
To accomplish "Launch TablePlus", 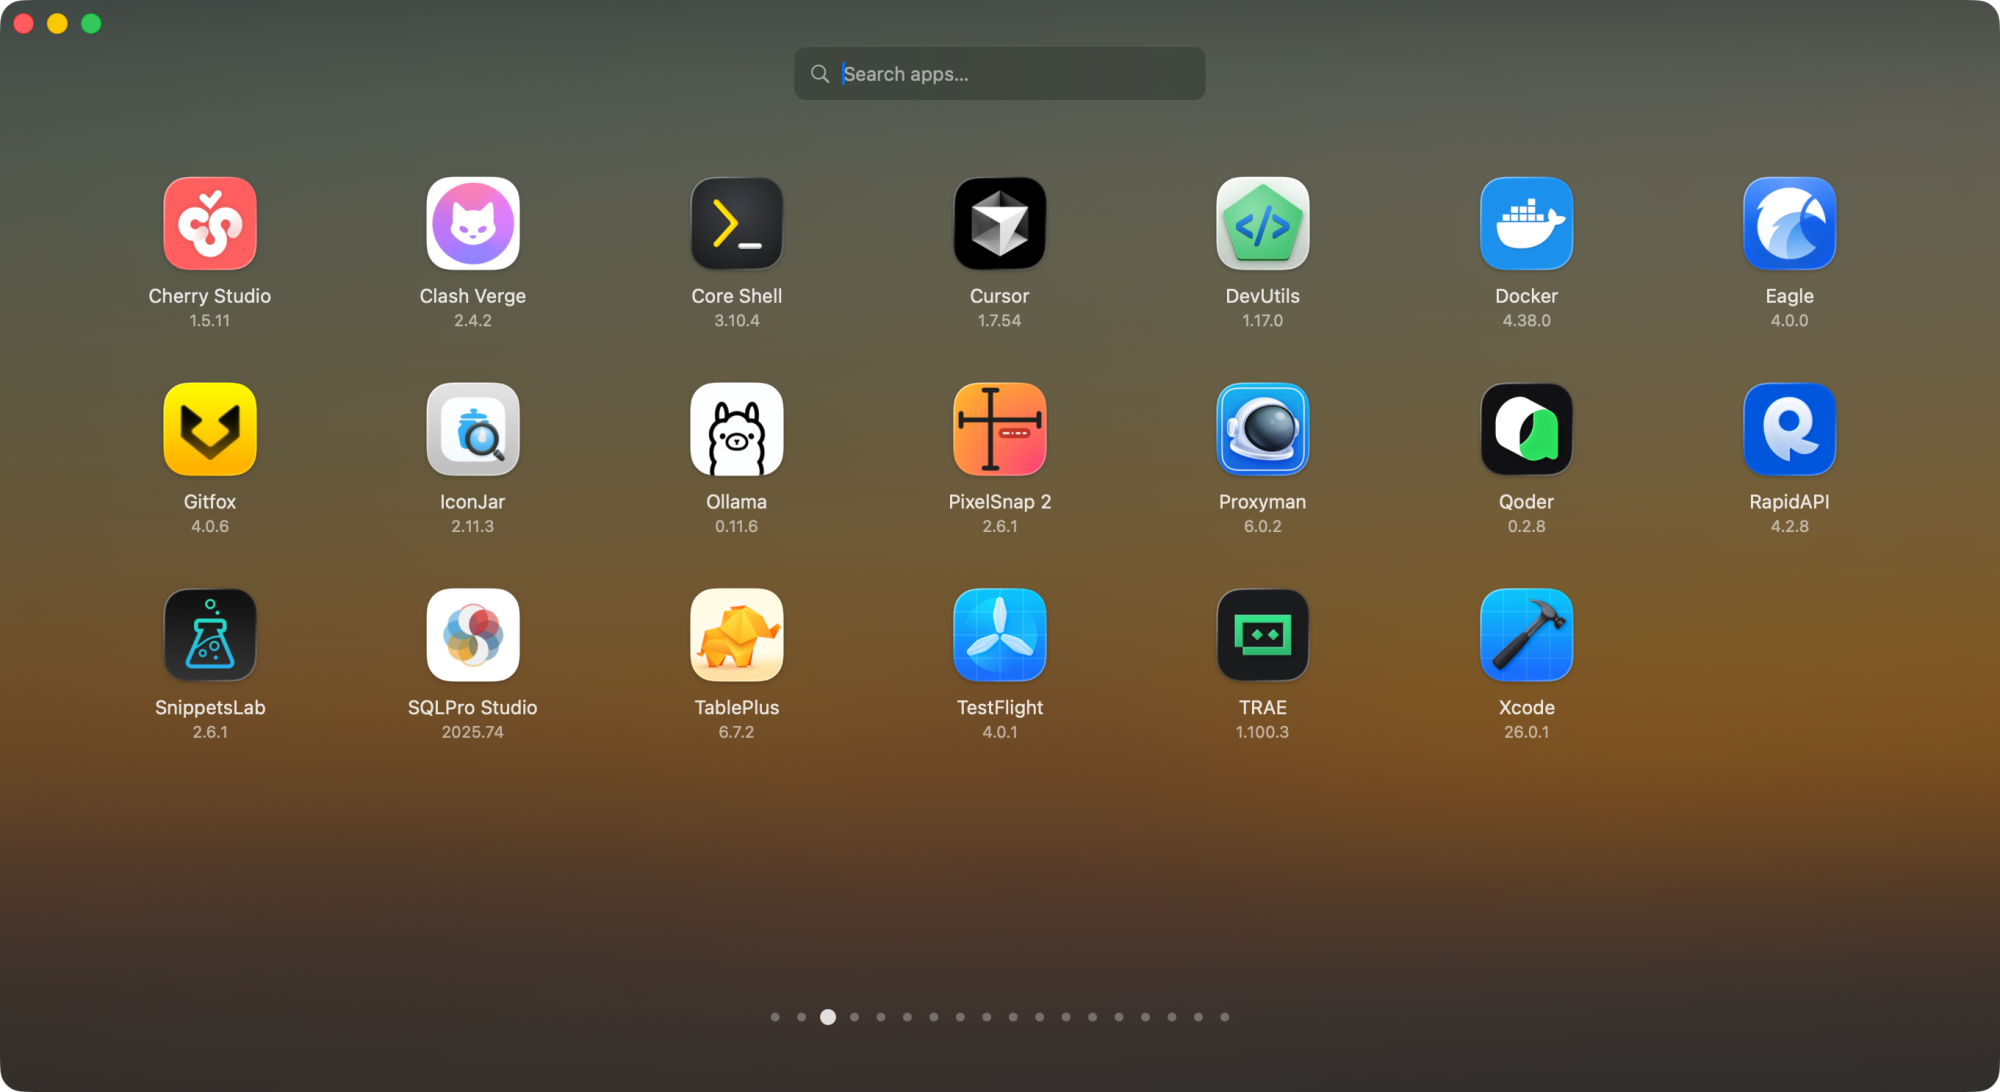I will tap(737, 635).
